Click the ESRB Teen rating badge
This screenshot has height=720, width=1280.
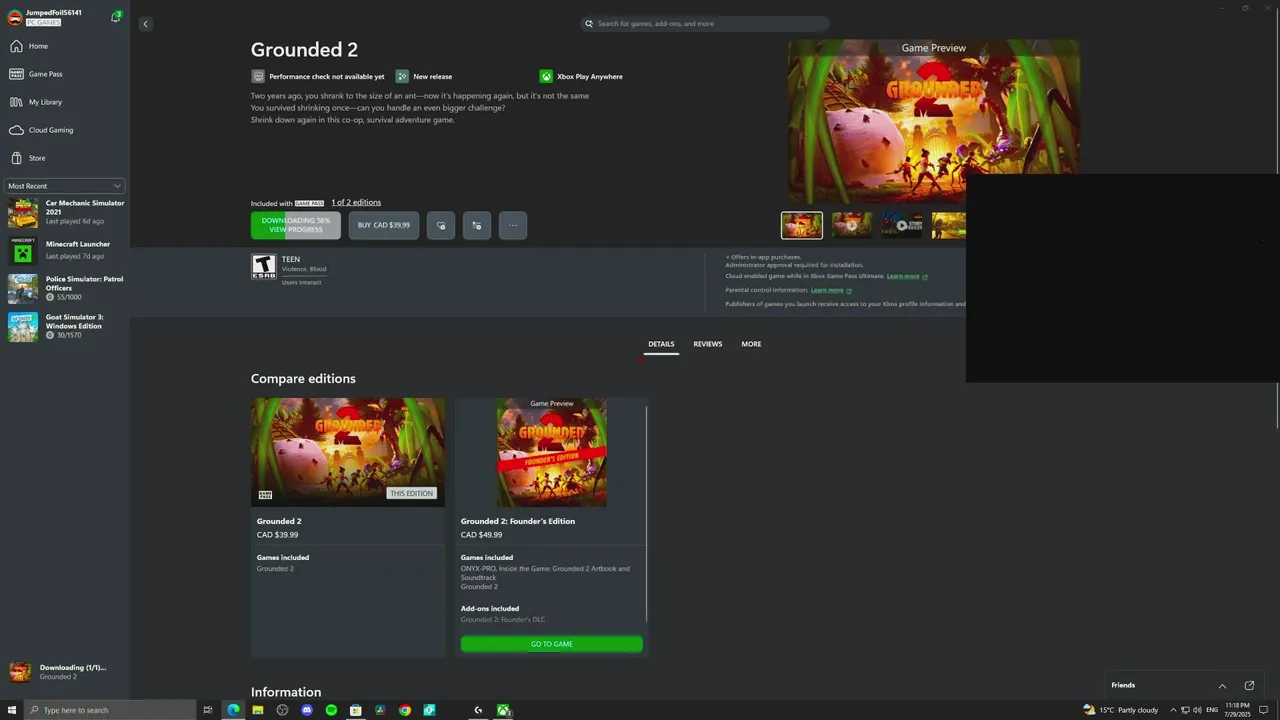(x=263, y=266)
